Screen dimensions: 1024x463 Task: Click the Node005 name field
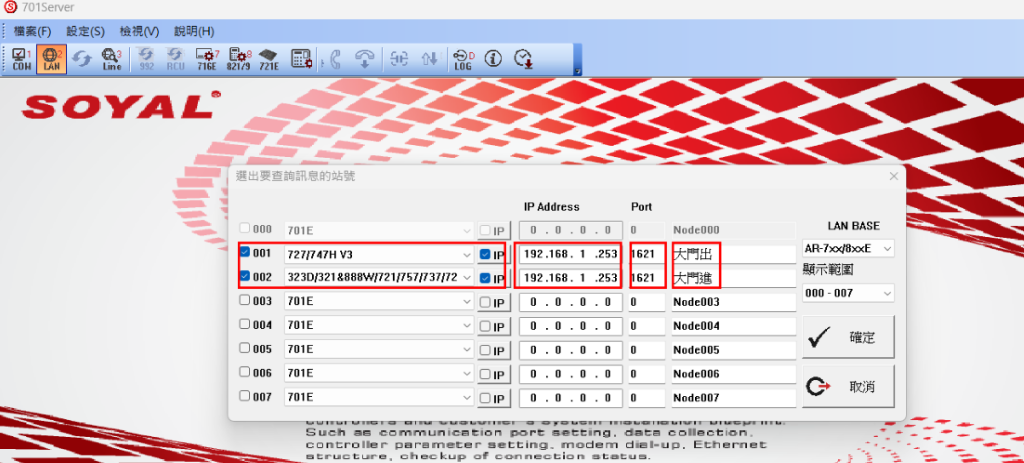click(x=733, y=350)
